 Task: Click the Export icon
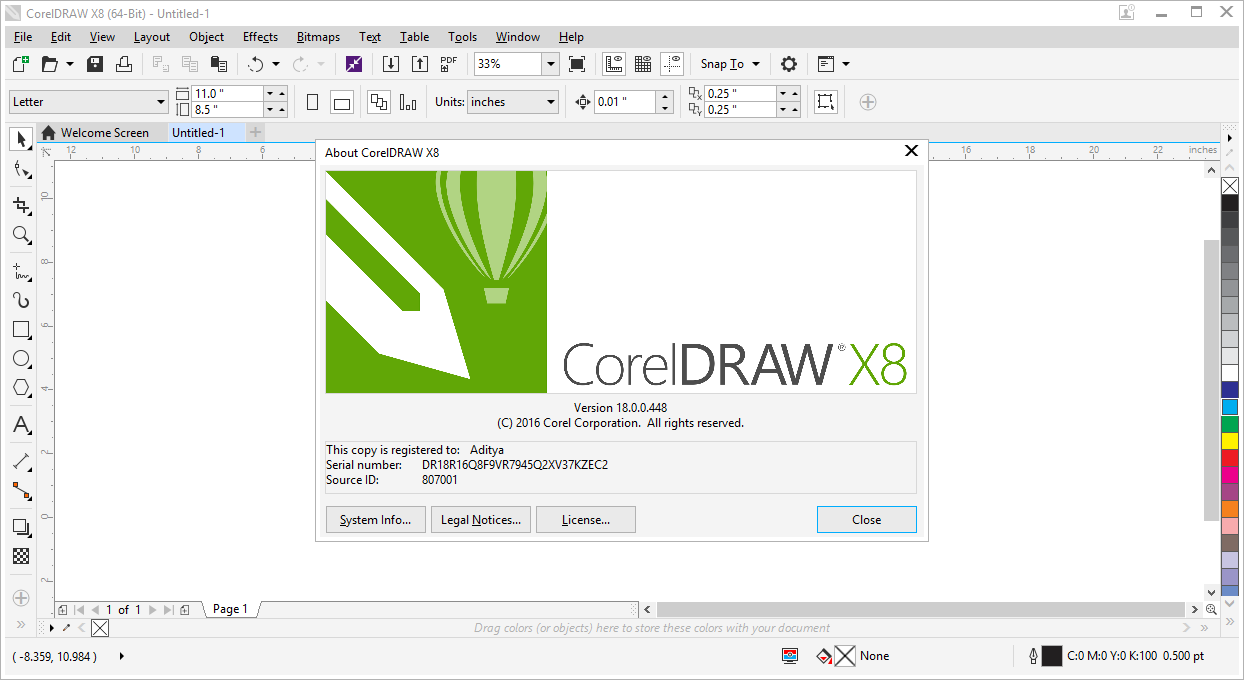pos(420,64)
